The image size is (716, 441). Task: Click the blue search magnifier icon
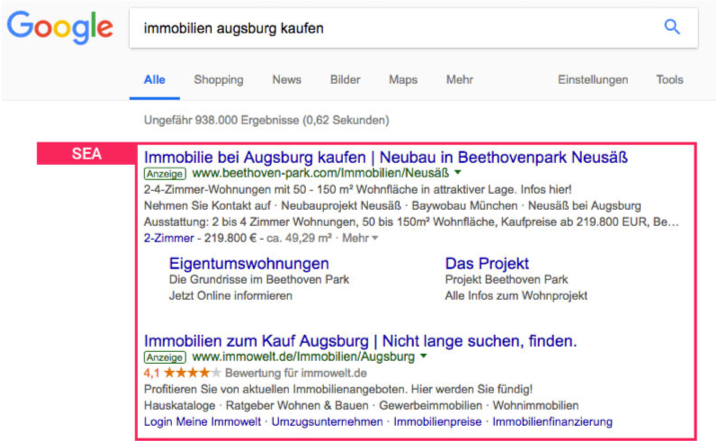pos(672,27)
